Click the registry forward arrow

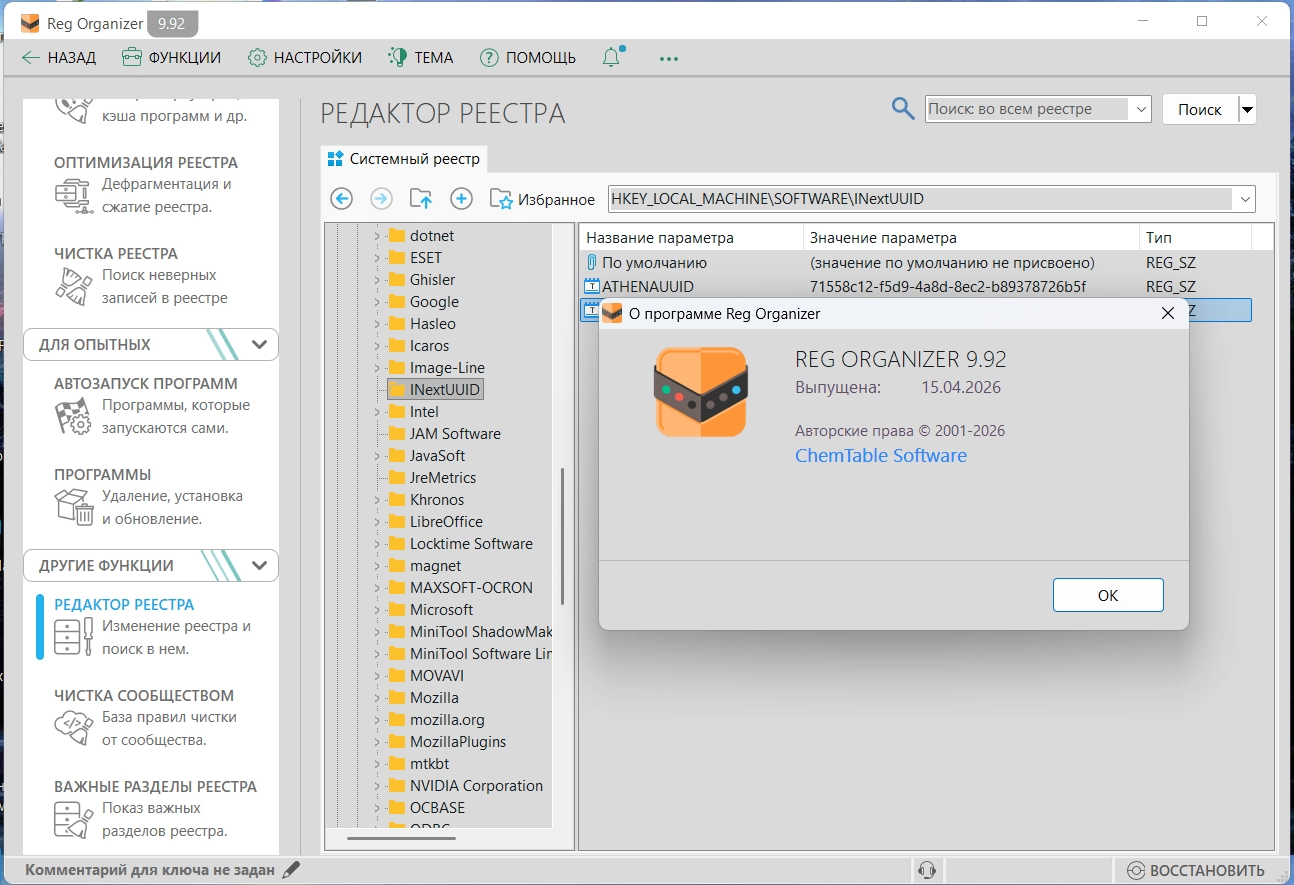382,199
